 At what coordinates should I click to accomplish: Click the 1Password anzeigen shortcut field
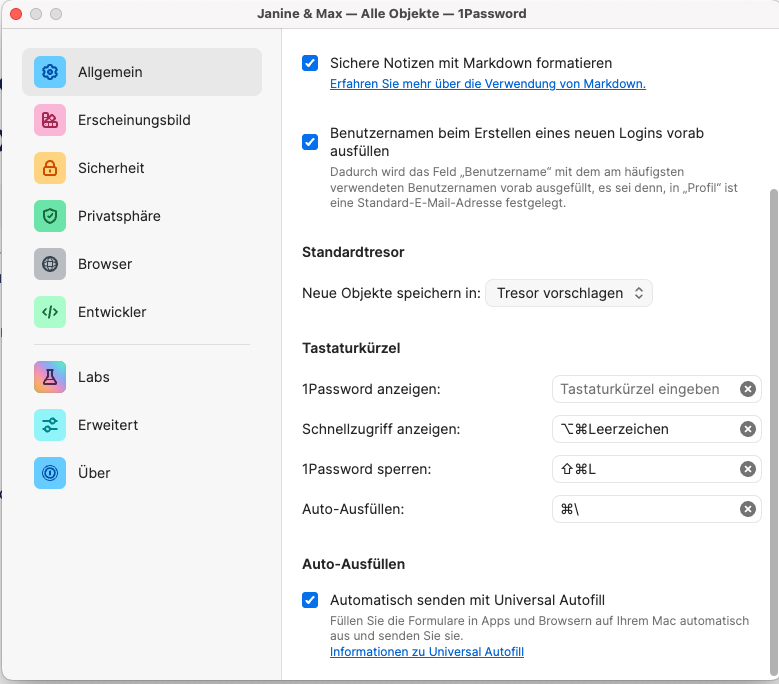point(640,389)
